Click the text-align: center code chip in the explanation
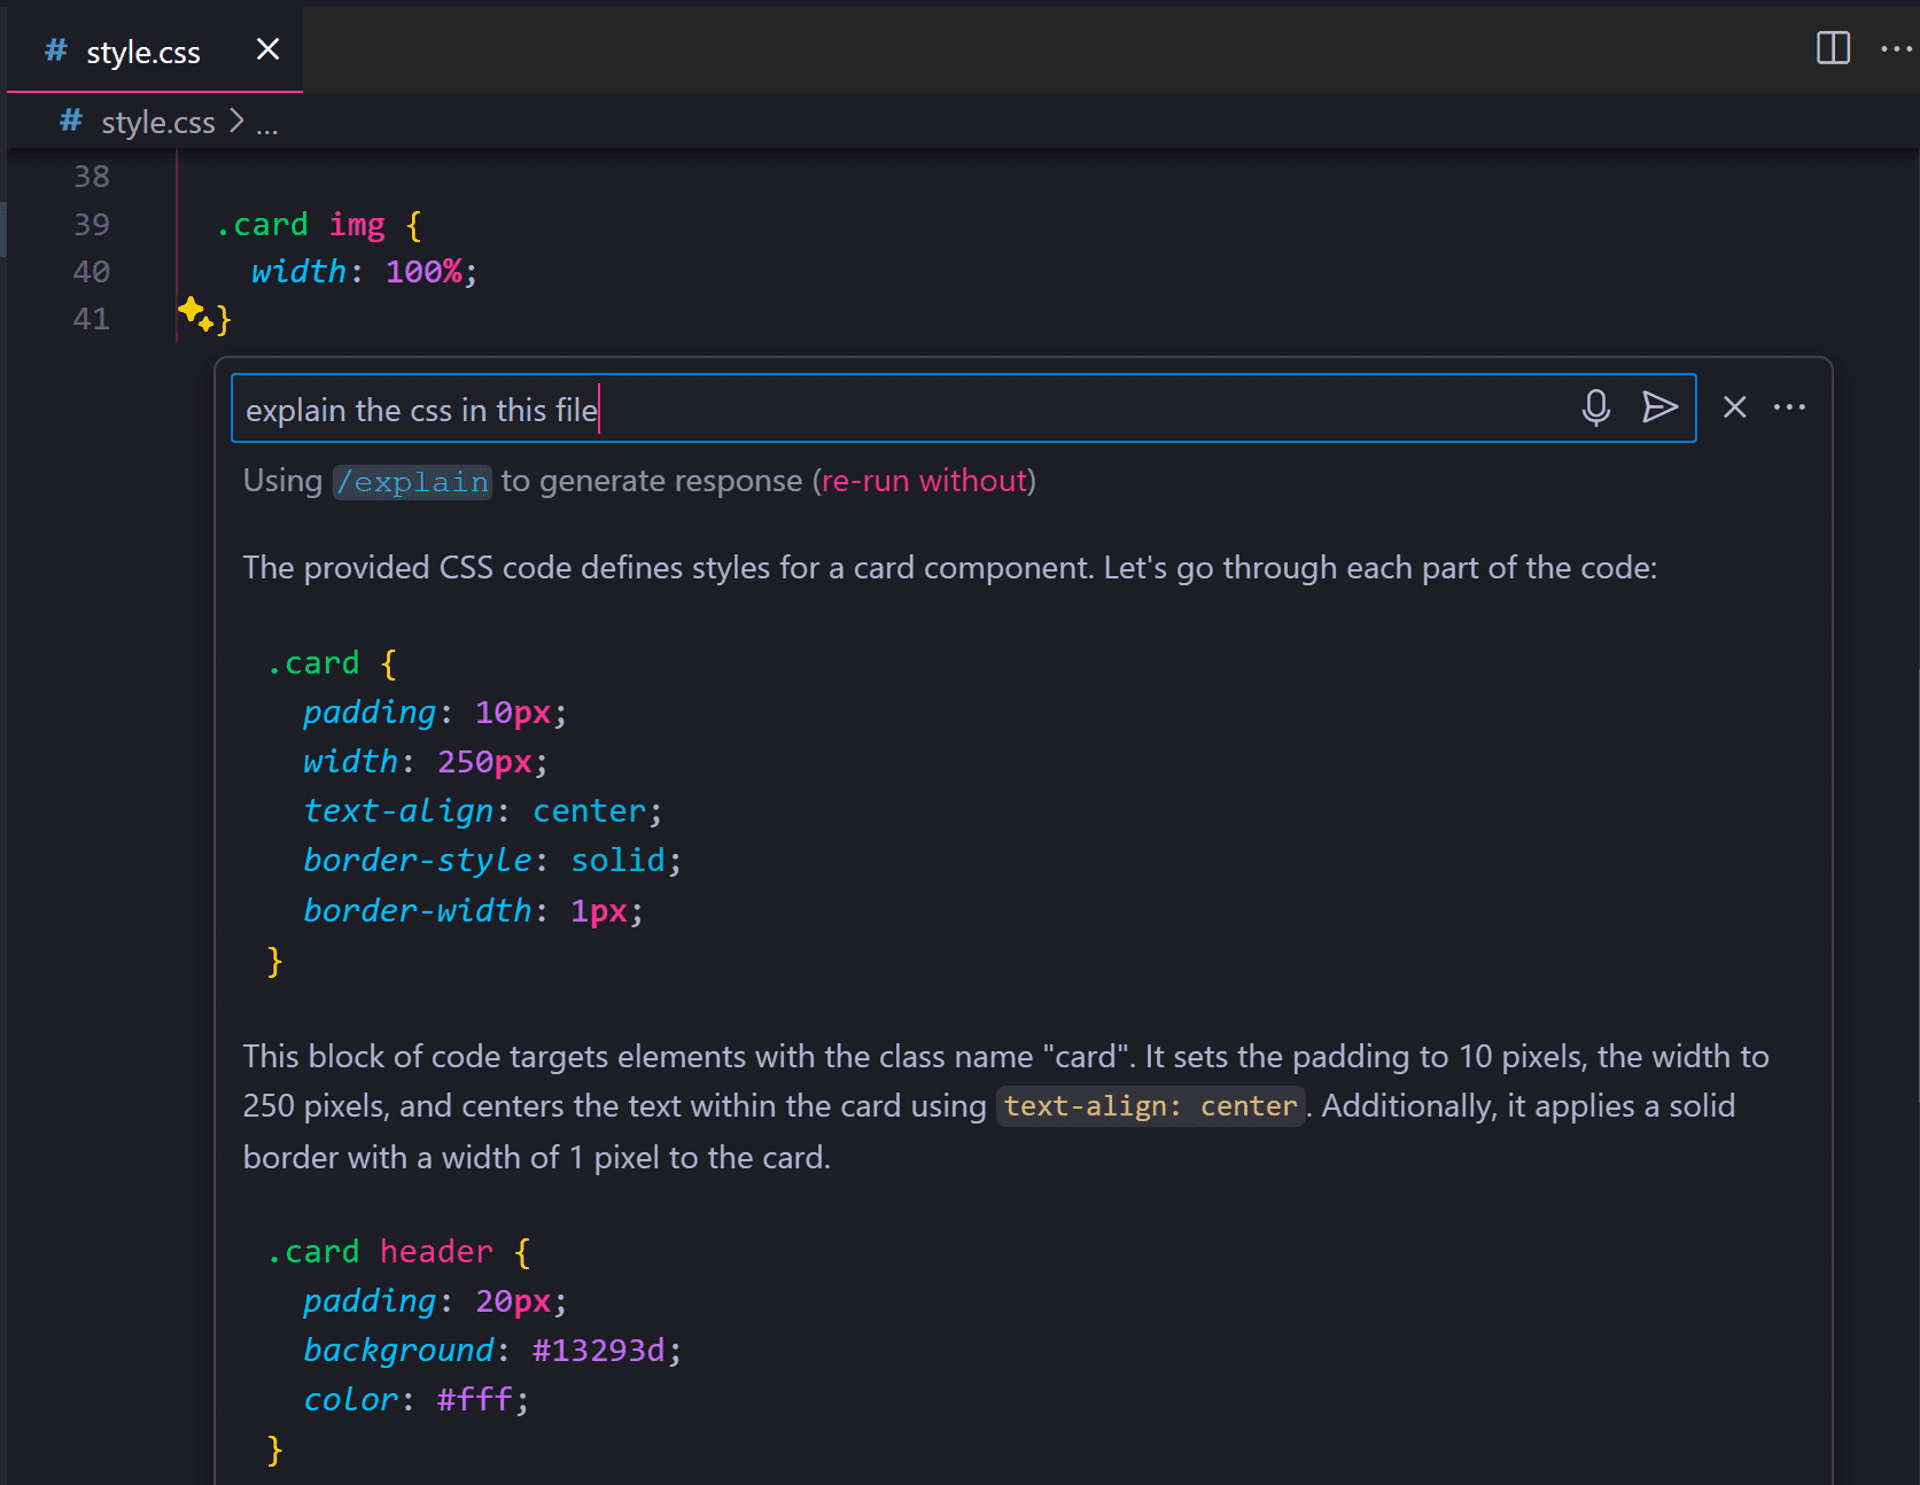The height and width of the screenshot is (1485, 1920). pyautogui.click(x=1150, y=1106)
